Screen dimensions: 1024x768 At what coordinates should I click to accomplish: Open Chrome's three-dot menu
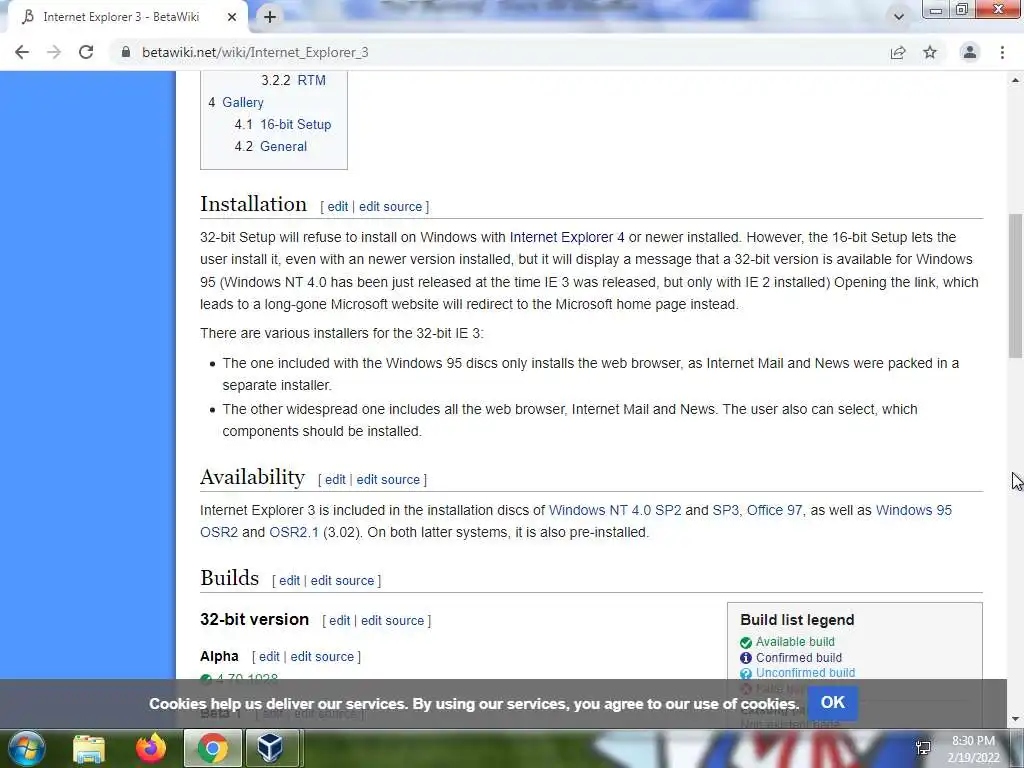[x=1002, y=52]
